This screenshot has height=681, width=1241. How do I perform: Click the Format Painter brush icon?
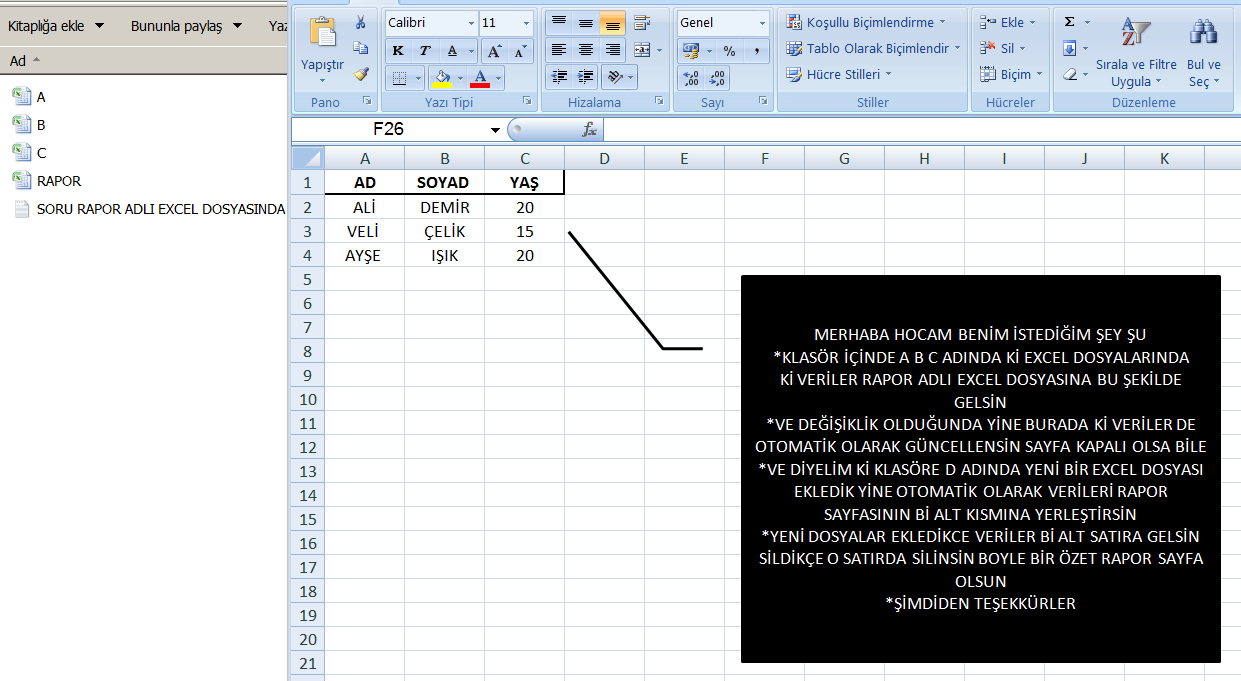361,73
